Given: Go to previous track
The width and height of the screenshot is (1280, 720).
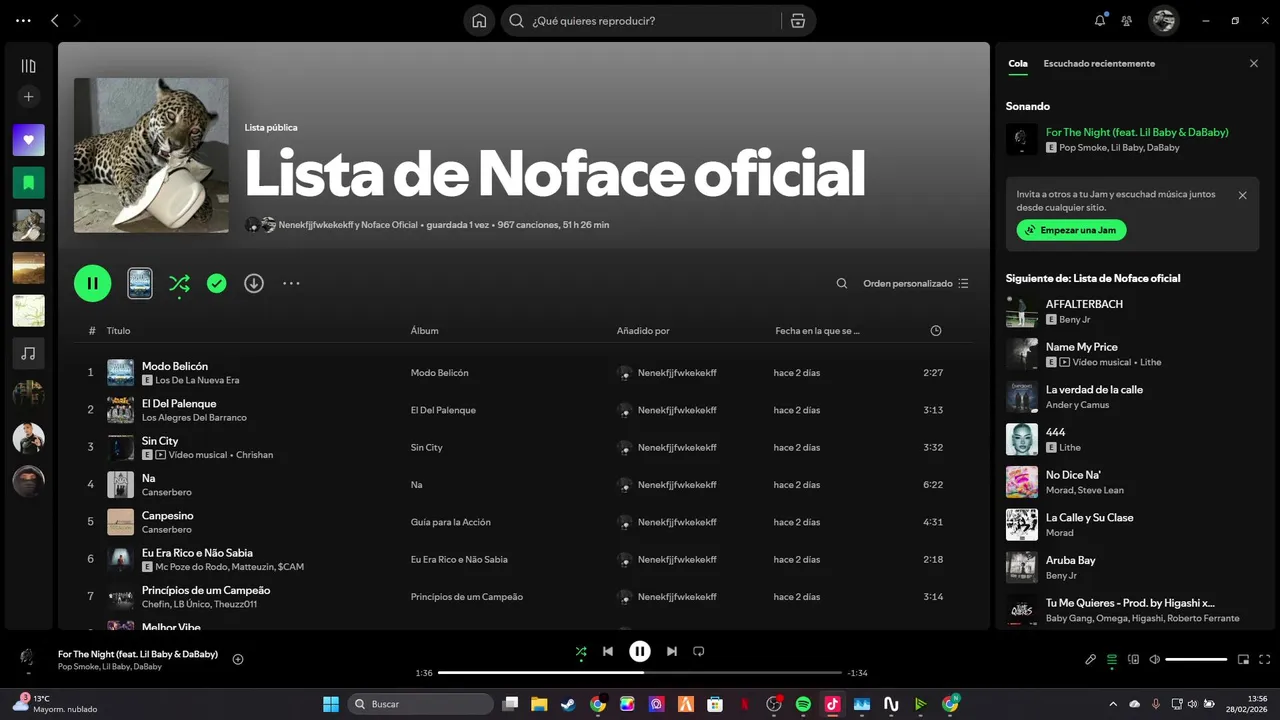Looking at the screenshot, I should click(x=608, y=651).
